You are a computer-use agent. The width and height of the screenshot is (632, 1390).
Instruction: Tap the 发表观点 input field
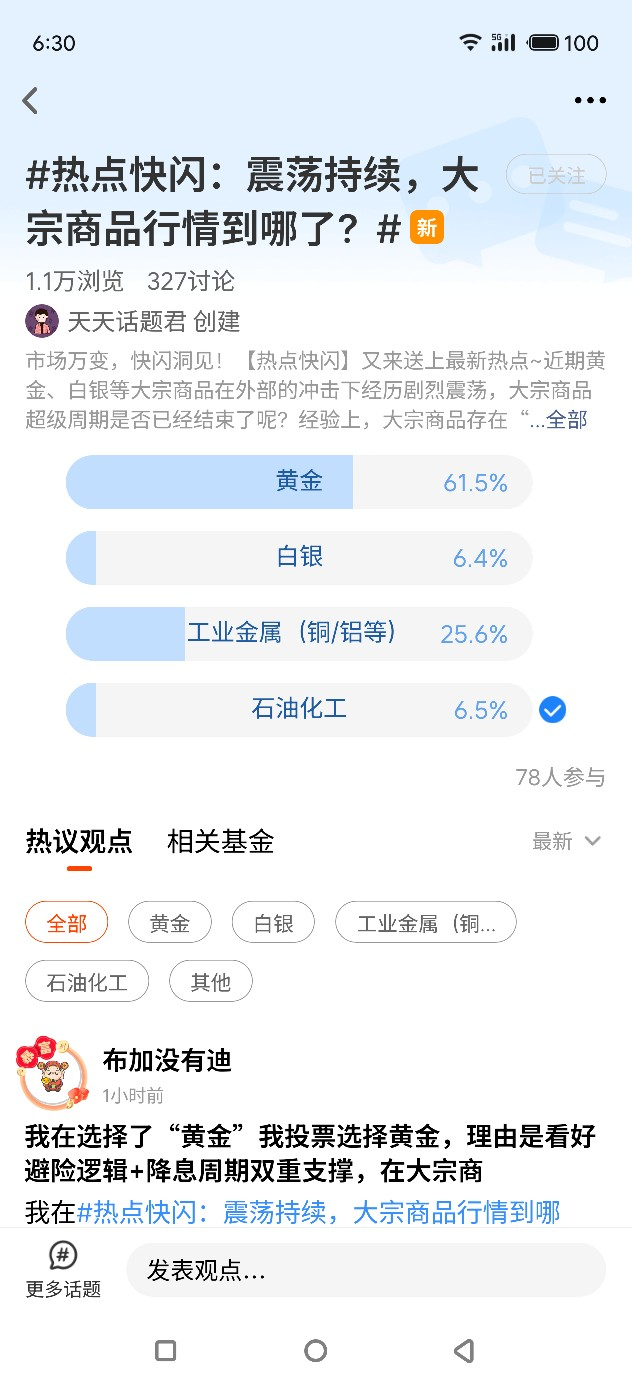pos(366,1271)
